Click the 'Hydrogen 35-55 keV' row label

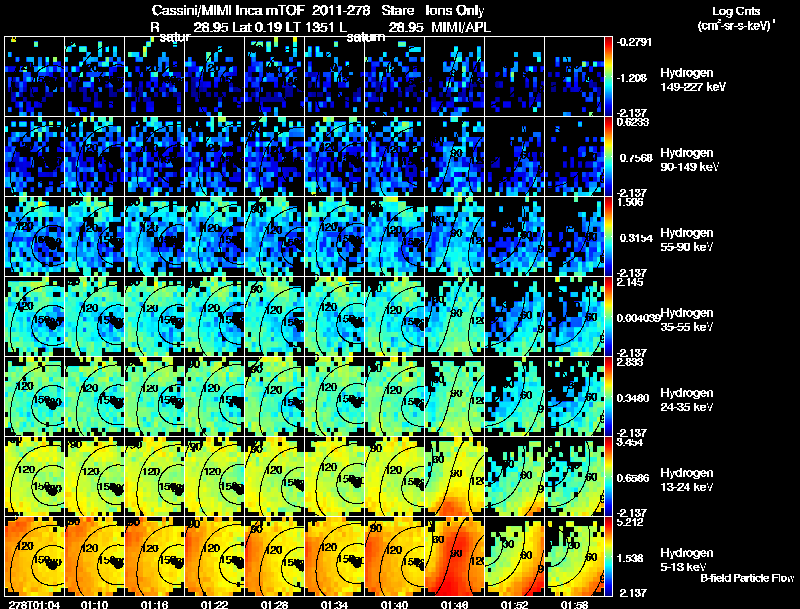tap(687, 320)
